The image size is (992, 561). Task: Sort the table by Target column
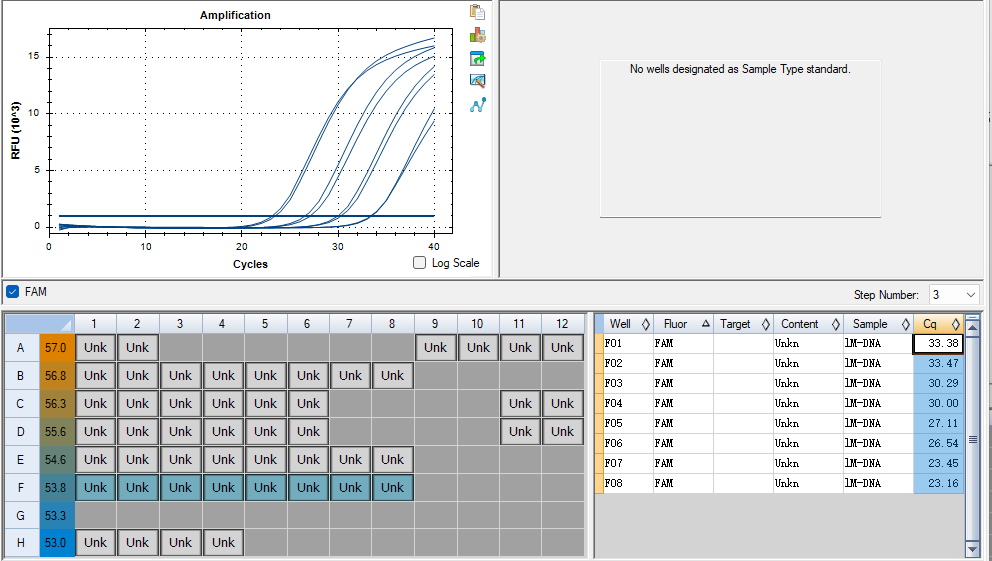pyautogui.click(x=743, y=324)
